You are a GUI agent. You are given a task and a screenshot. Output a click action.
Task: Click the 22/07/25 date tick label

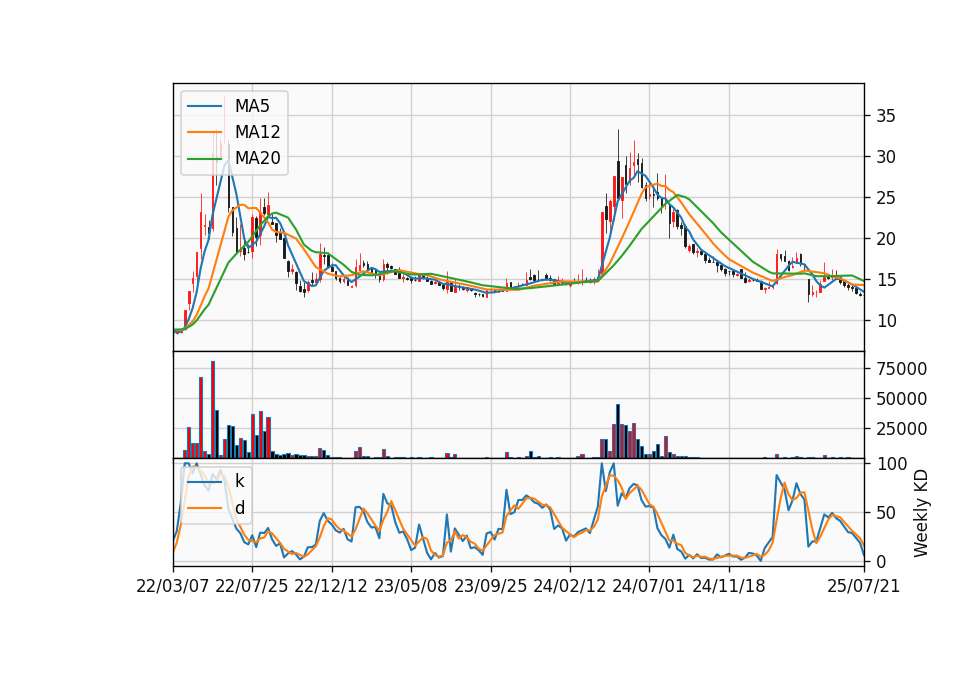(x=252, y=586)
